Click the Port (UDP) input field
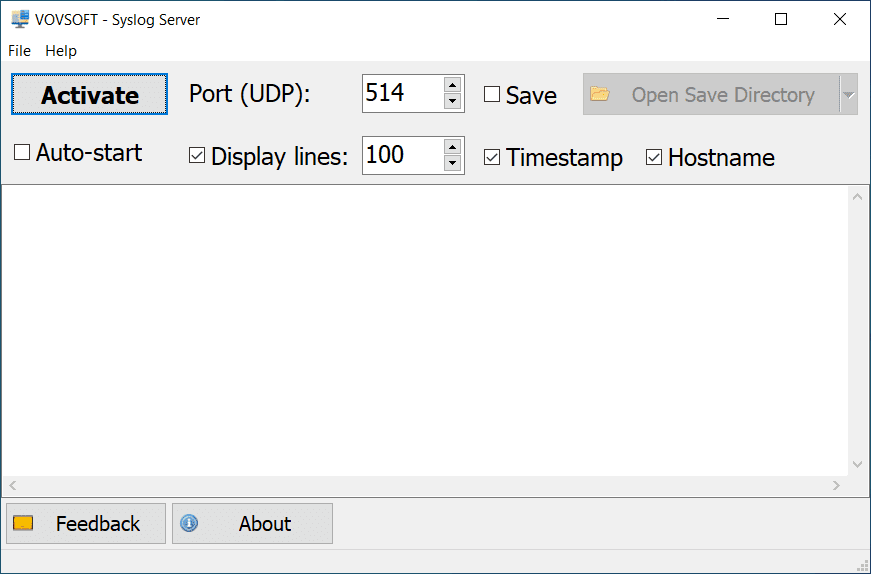The image size is (871, 574). point(403,93)
